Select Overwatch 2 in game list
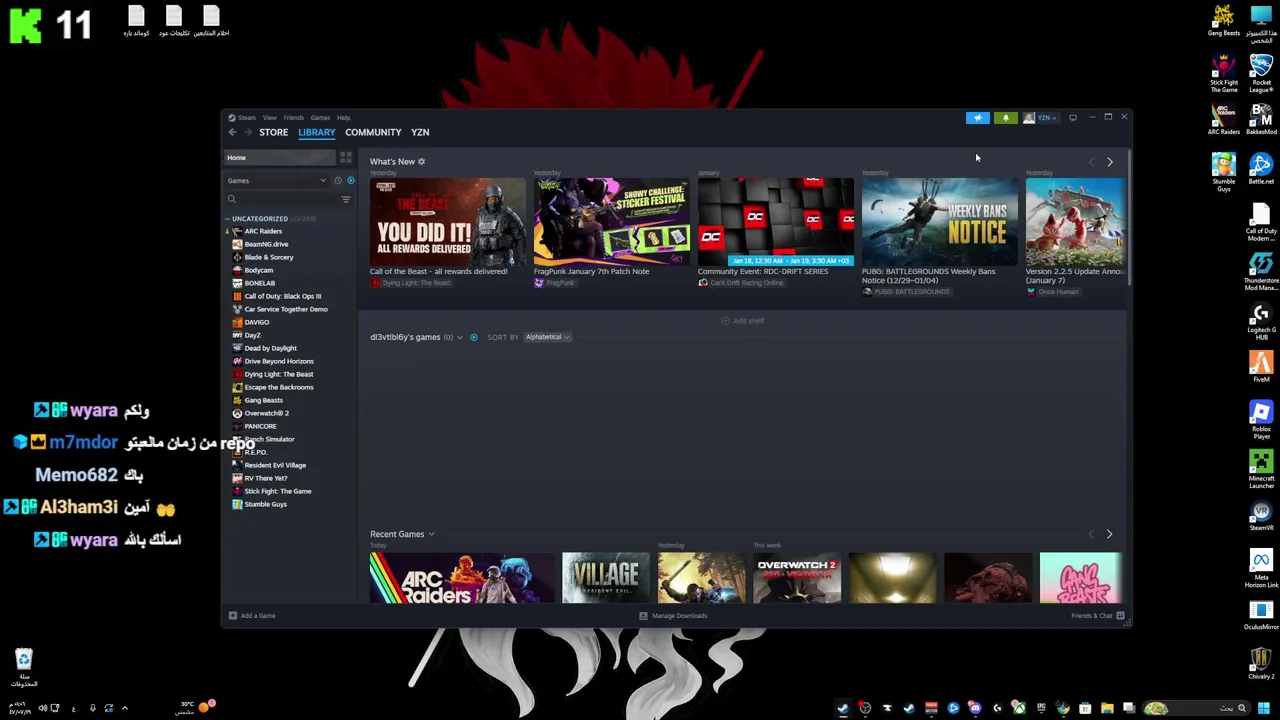 (x=266, y=413)
